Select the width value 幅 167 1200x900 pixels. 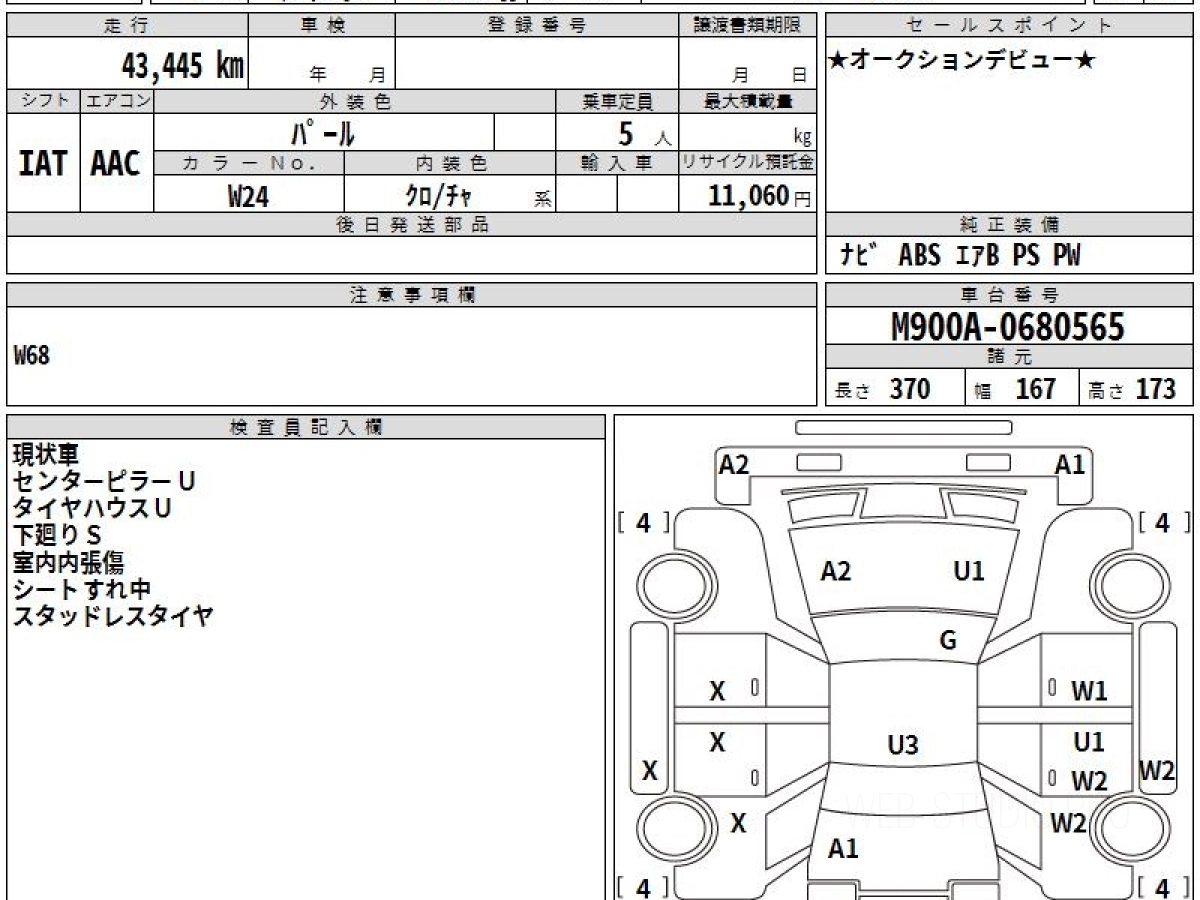coord(1015,388)
